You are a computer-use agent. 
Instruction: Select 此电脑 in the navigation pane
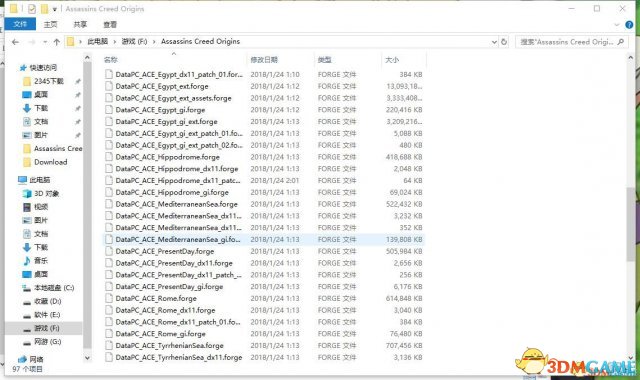(40, 180)
